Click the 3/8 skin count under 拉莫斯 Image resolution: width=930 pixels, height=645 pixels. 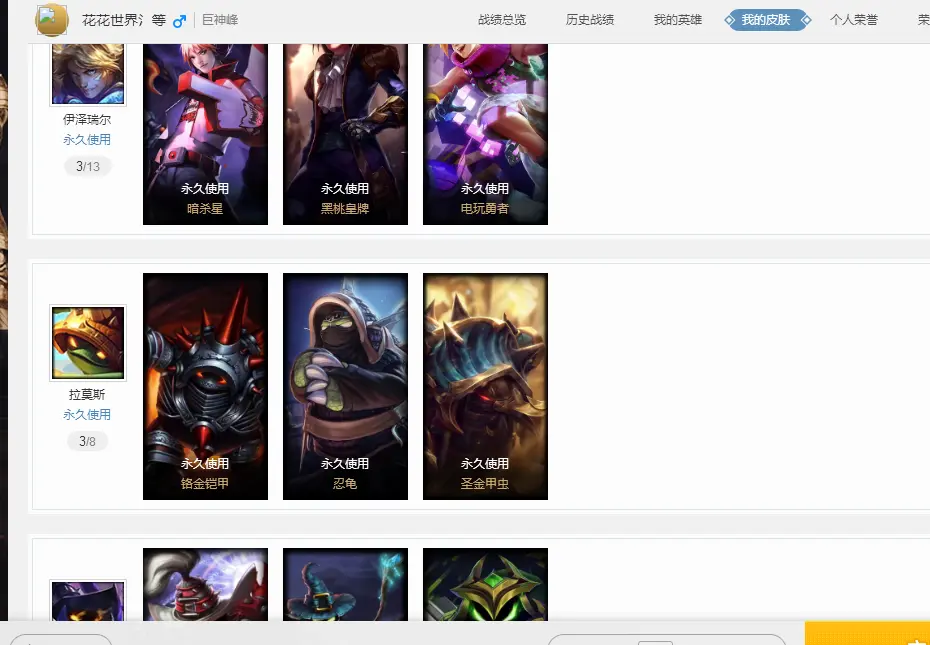[87, 441]
